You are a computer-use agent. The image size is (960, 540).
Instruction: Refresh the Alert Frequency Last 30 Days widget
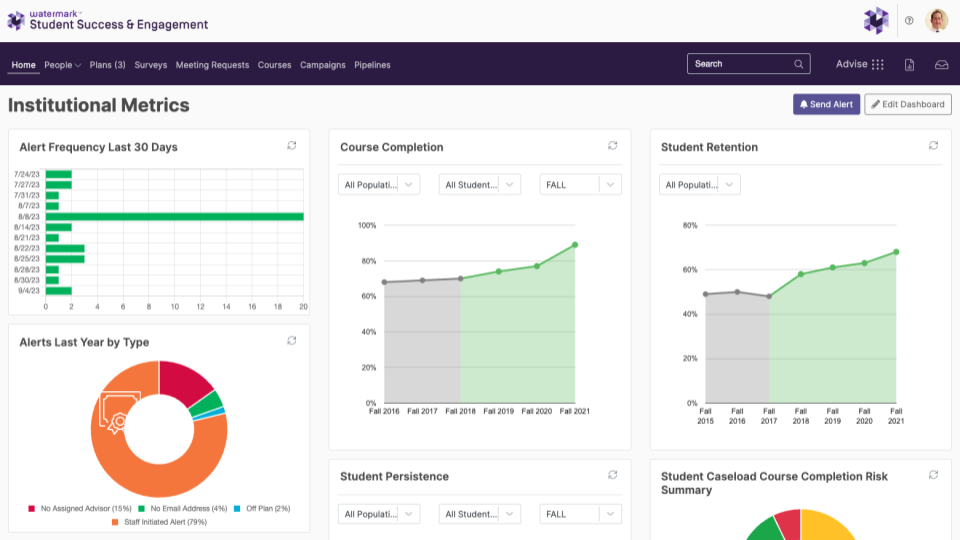[291, 146]
